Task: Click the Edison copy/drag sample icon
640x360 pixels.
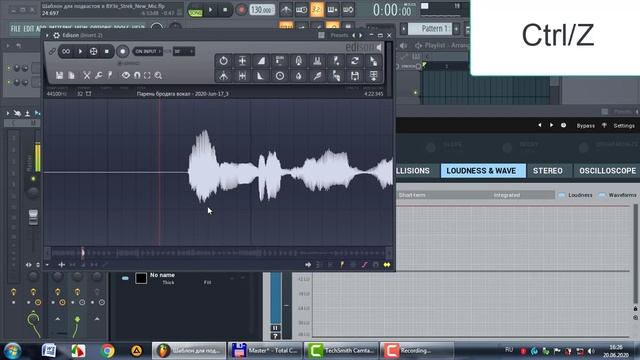Action: [71, 76]
